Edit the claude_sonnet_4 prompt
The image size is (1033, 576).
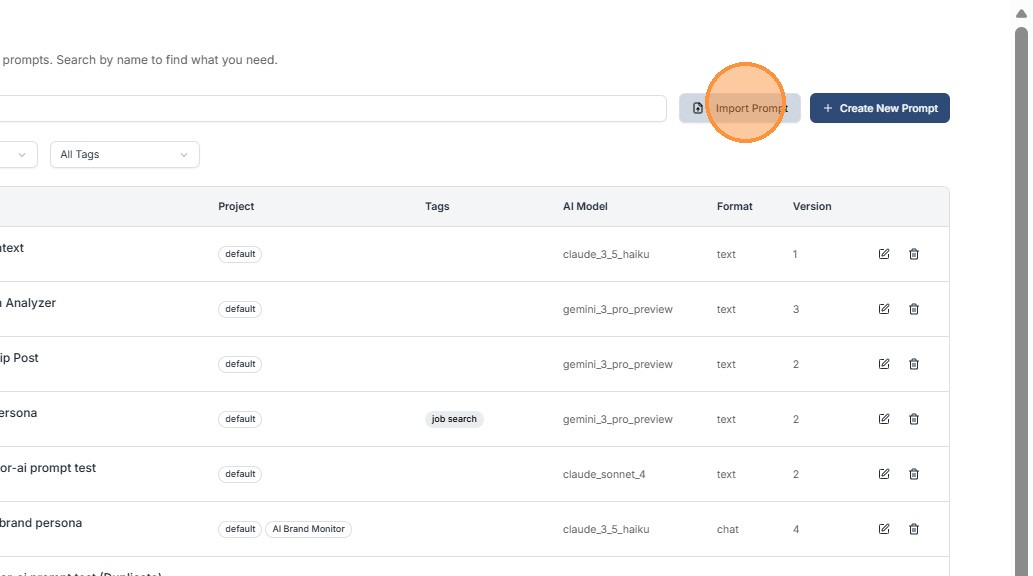pos(884,474)
